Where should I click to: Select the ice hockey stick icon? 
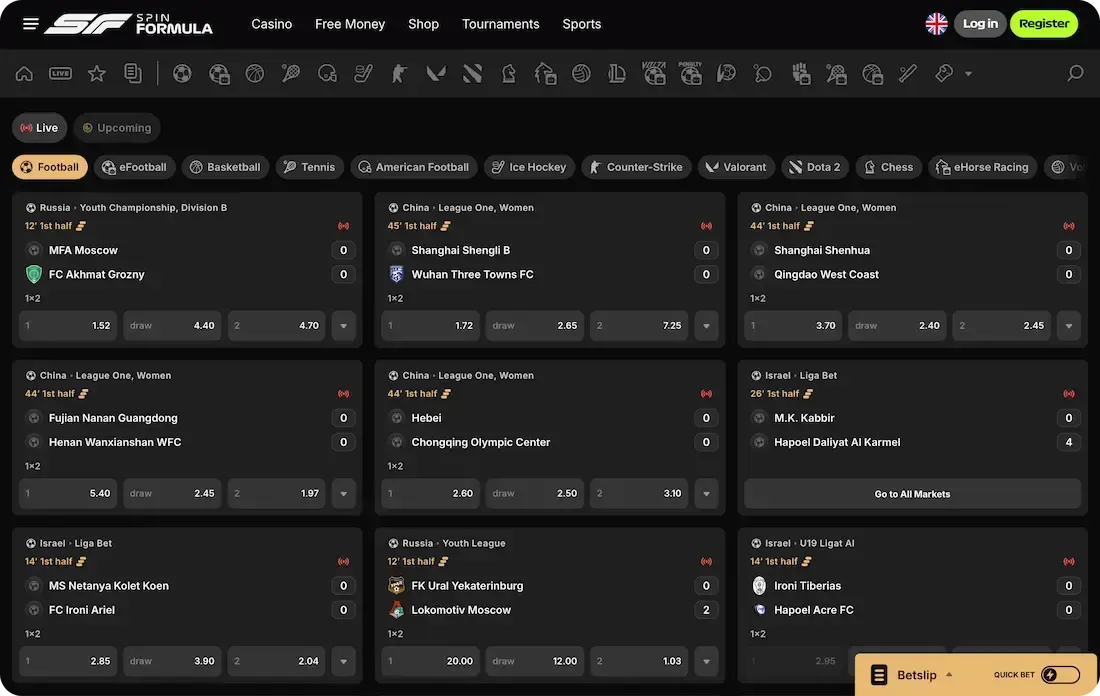coord(363,73)
